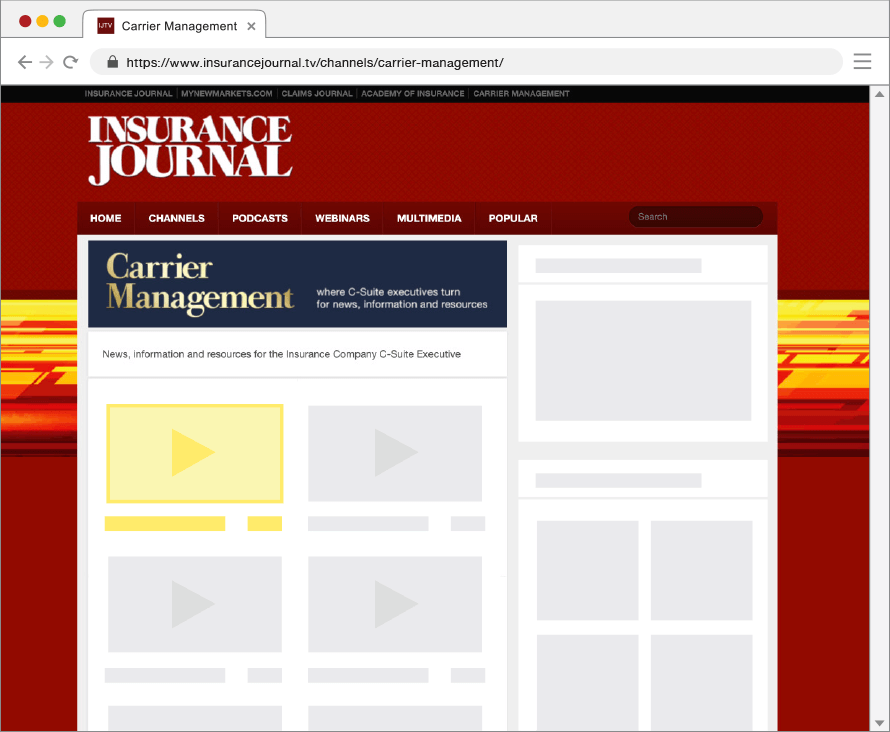Click the browser back arrow
The image size is (890, 732).
click(25, 62)
